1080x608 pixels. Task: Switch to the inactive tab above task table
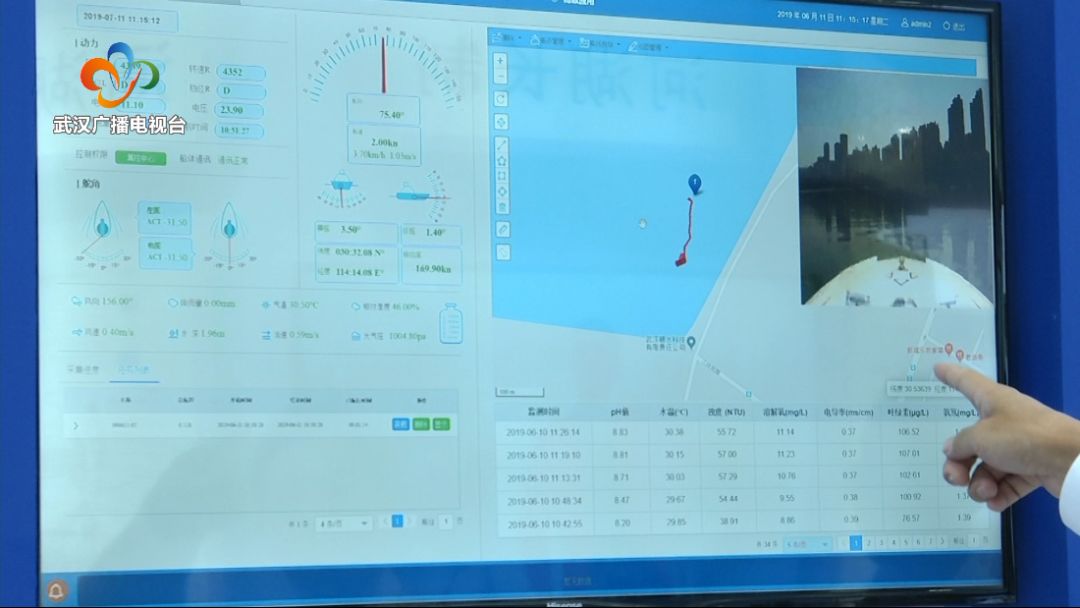(83, 369)
